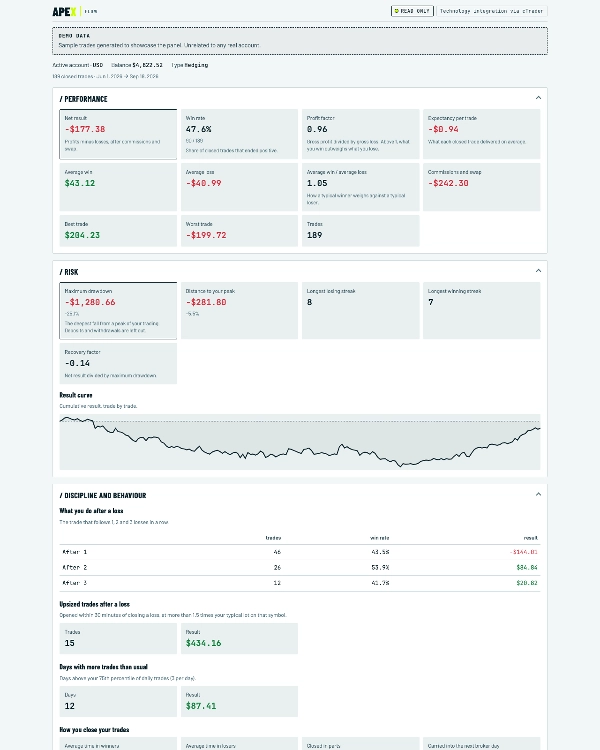Image resolution: width=600 pixels, height=750 pixels.
Task: Click on the Result curve chart
Action: pos(300,442)
